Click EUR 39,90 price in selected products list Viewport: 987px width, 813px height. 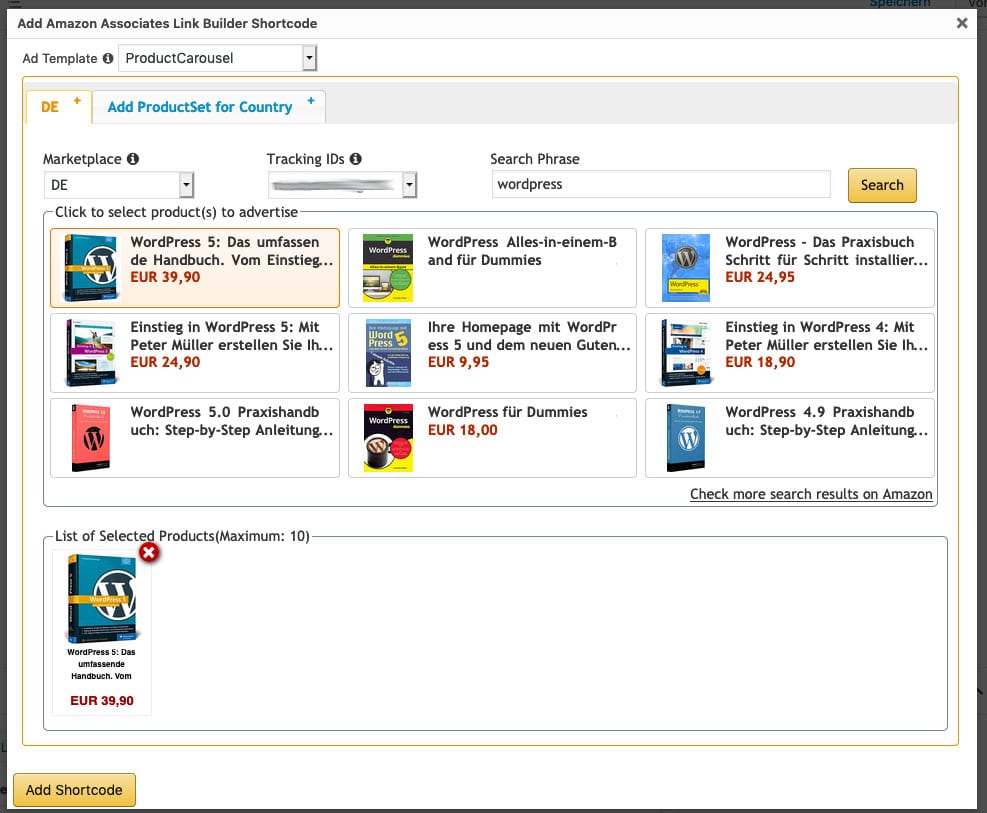coord(102,700)
